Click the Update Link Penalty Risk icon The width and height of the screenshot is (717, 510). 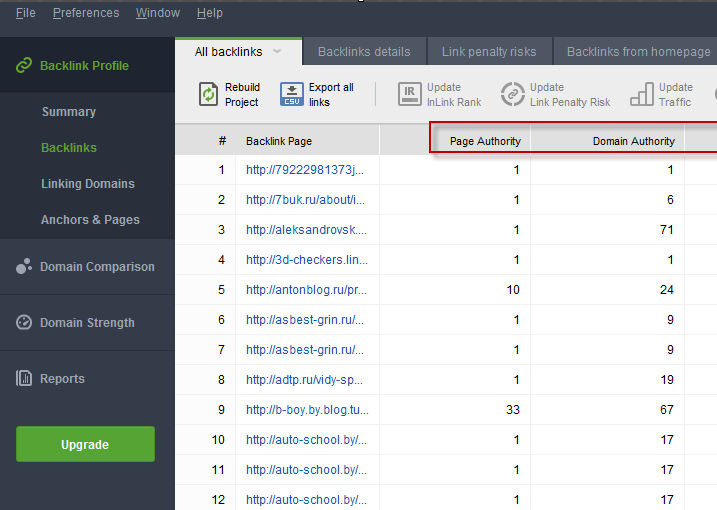click(x=513, y=94)
